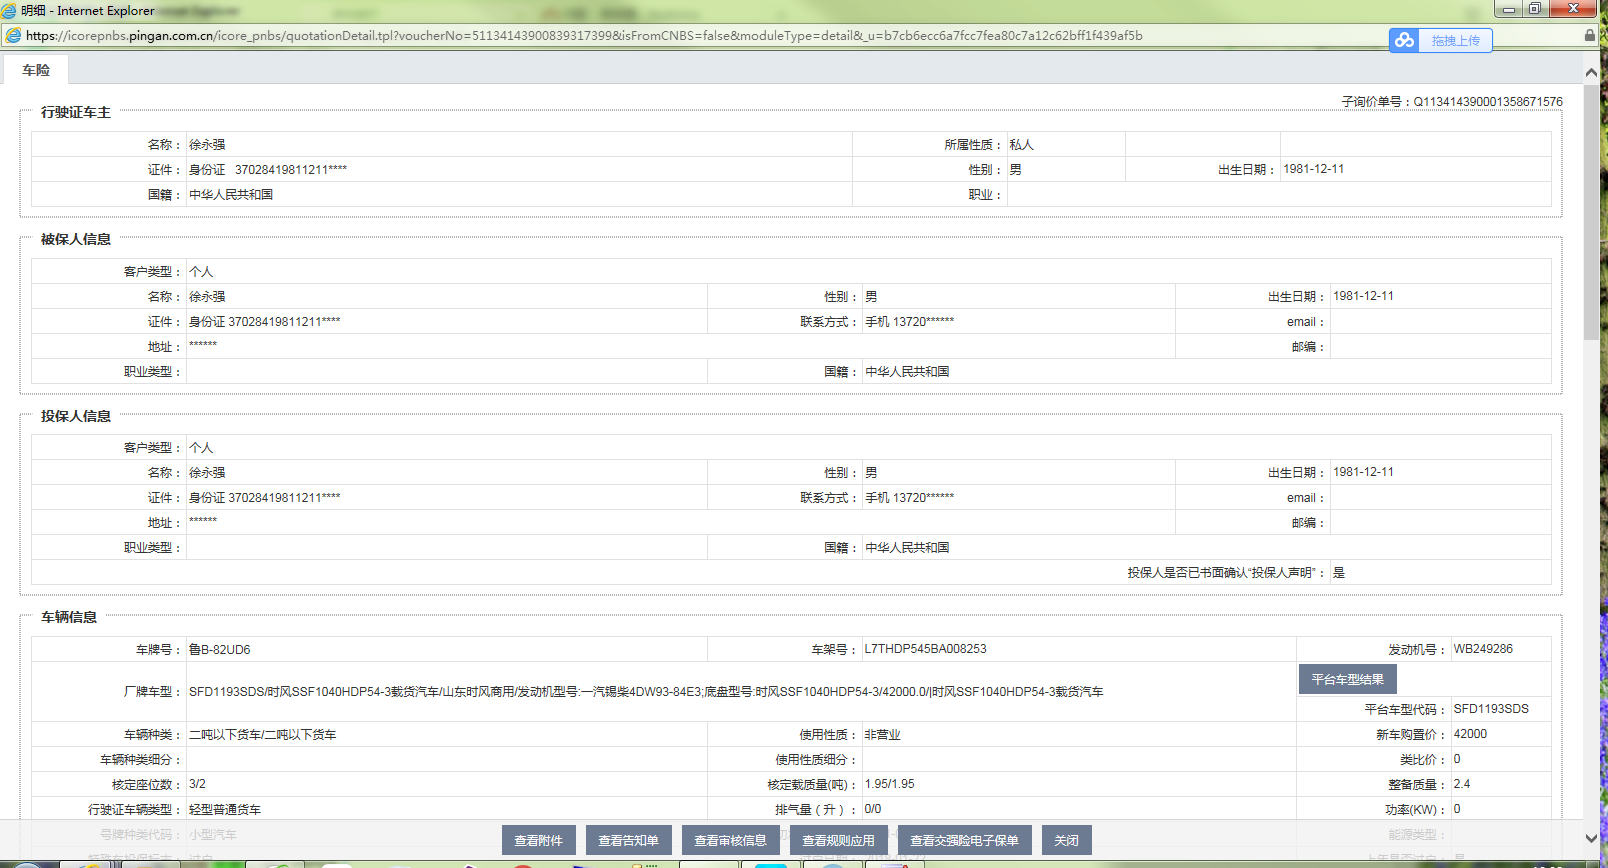The image size is (1608, 868).
Task: Click the scroll up arrow of the page
Action: pos(1591,72)
